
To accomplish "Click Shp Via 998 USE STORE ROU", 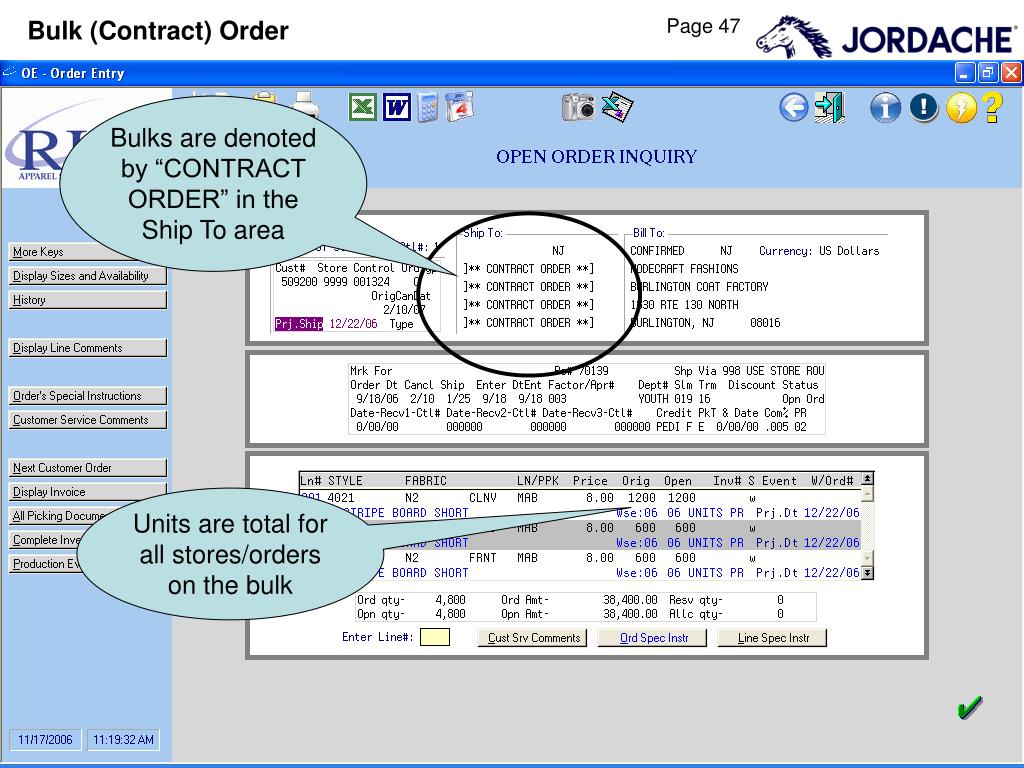I will pyautogui.click(x=749, y=371).
